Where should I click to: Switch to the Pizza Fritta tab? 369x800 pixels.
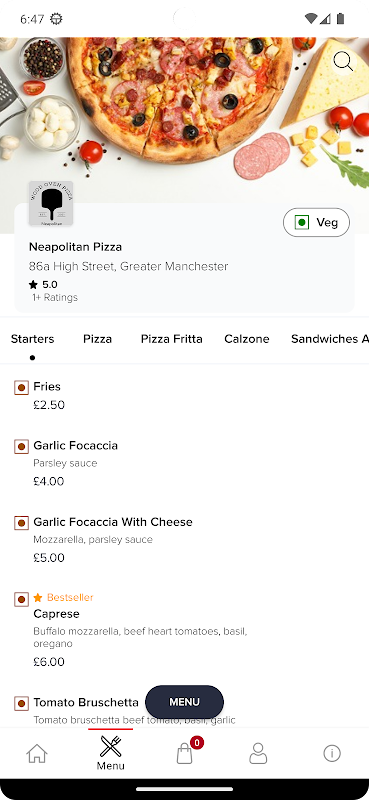[x=171, y=339]
